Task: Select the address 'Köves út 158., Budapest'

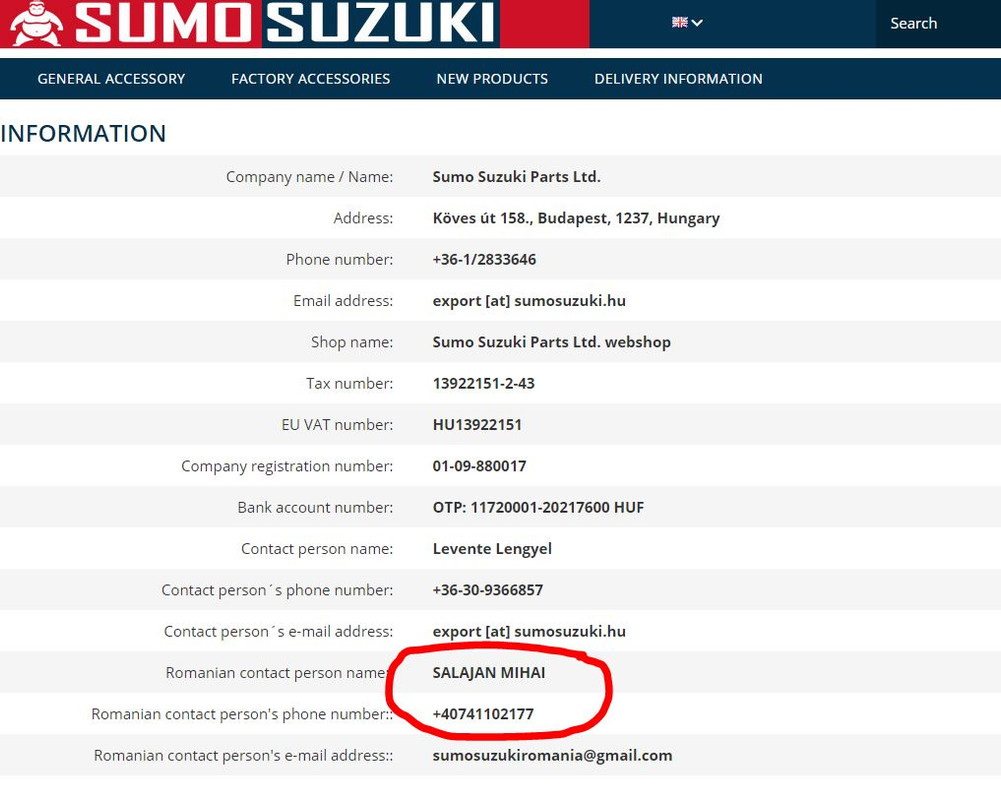Action: [x=576, y=218]
